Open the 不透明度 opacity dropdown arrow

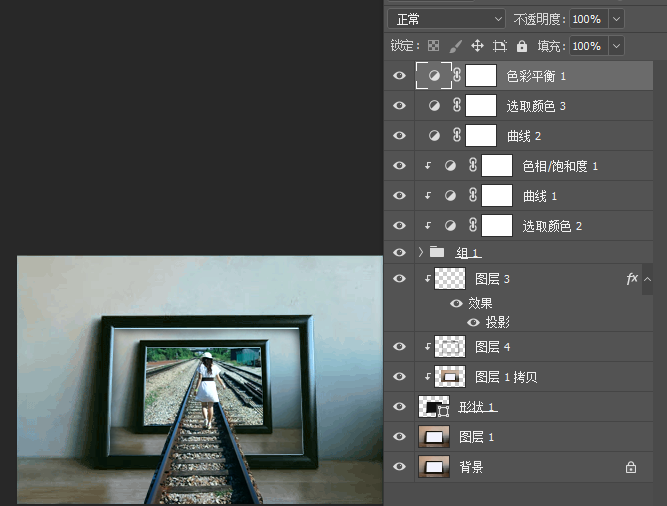616,19
